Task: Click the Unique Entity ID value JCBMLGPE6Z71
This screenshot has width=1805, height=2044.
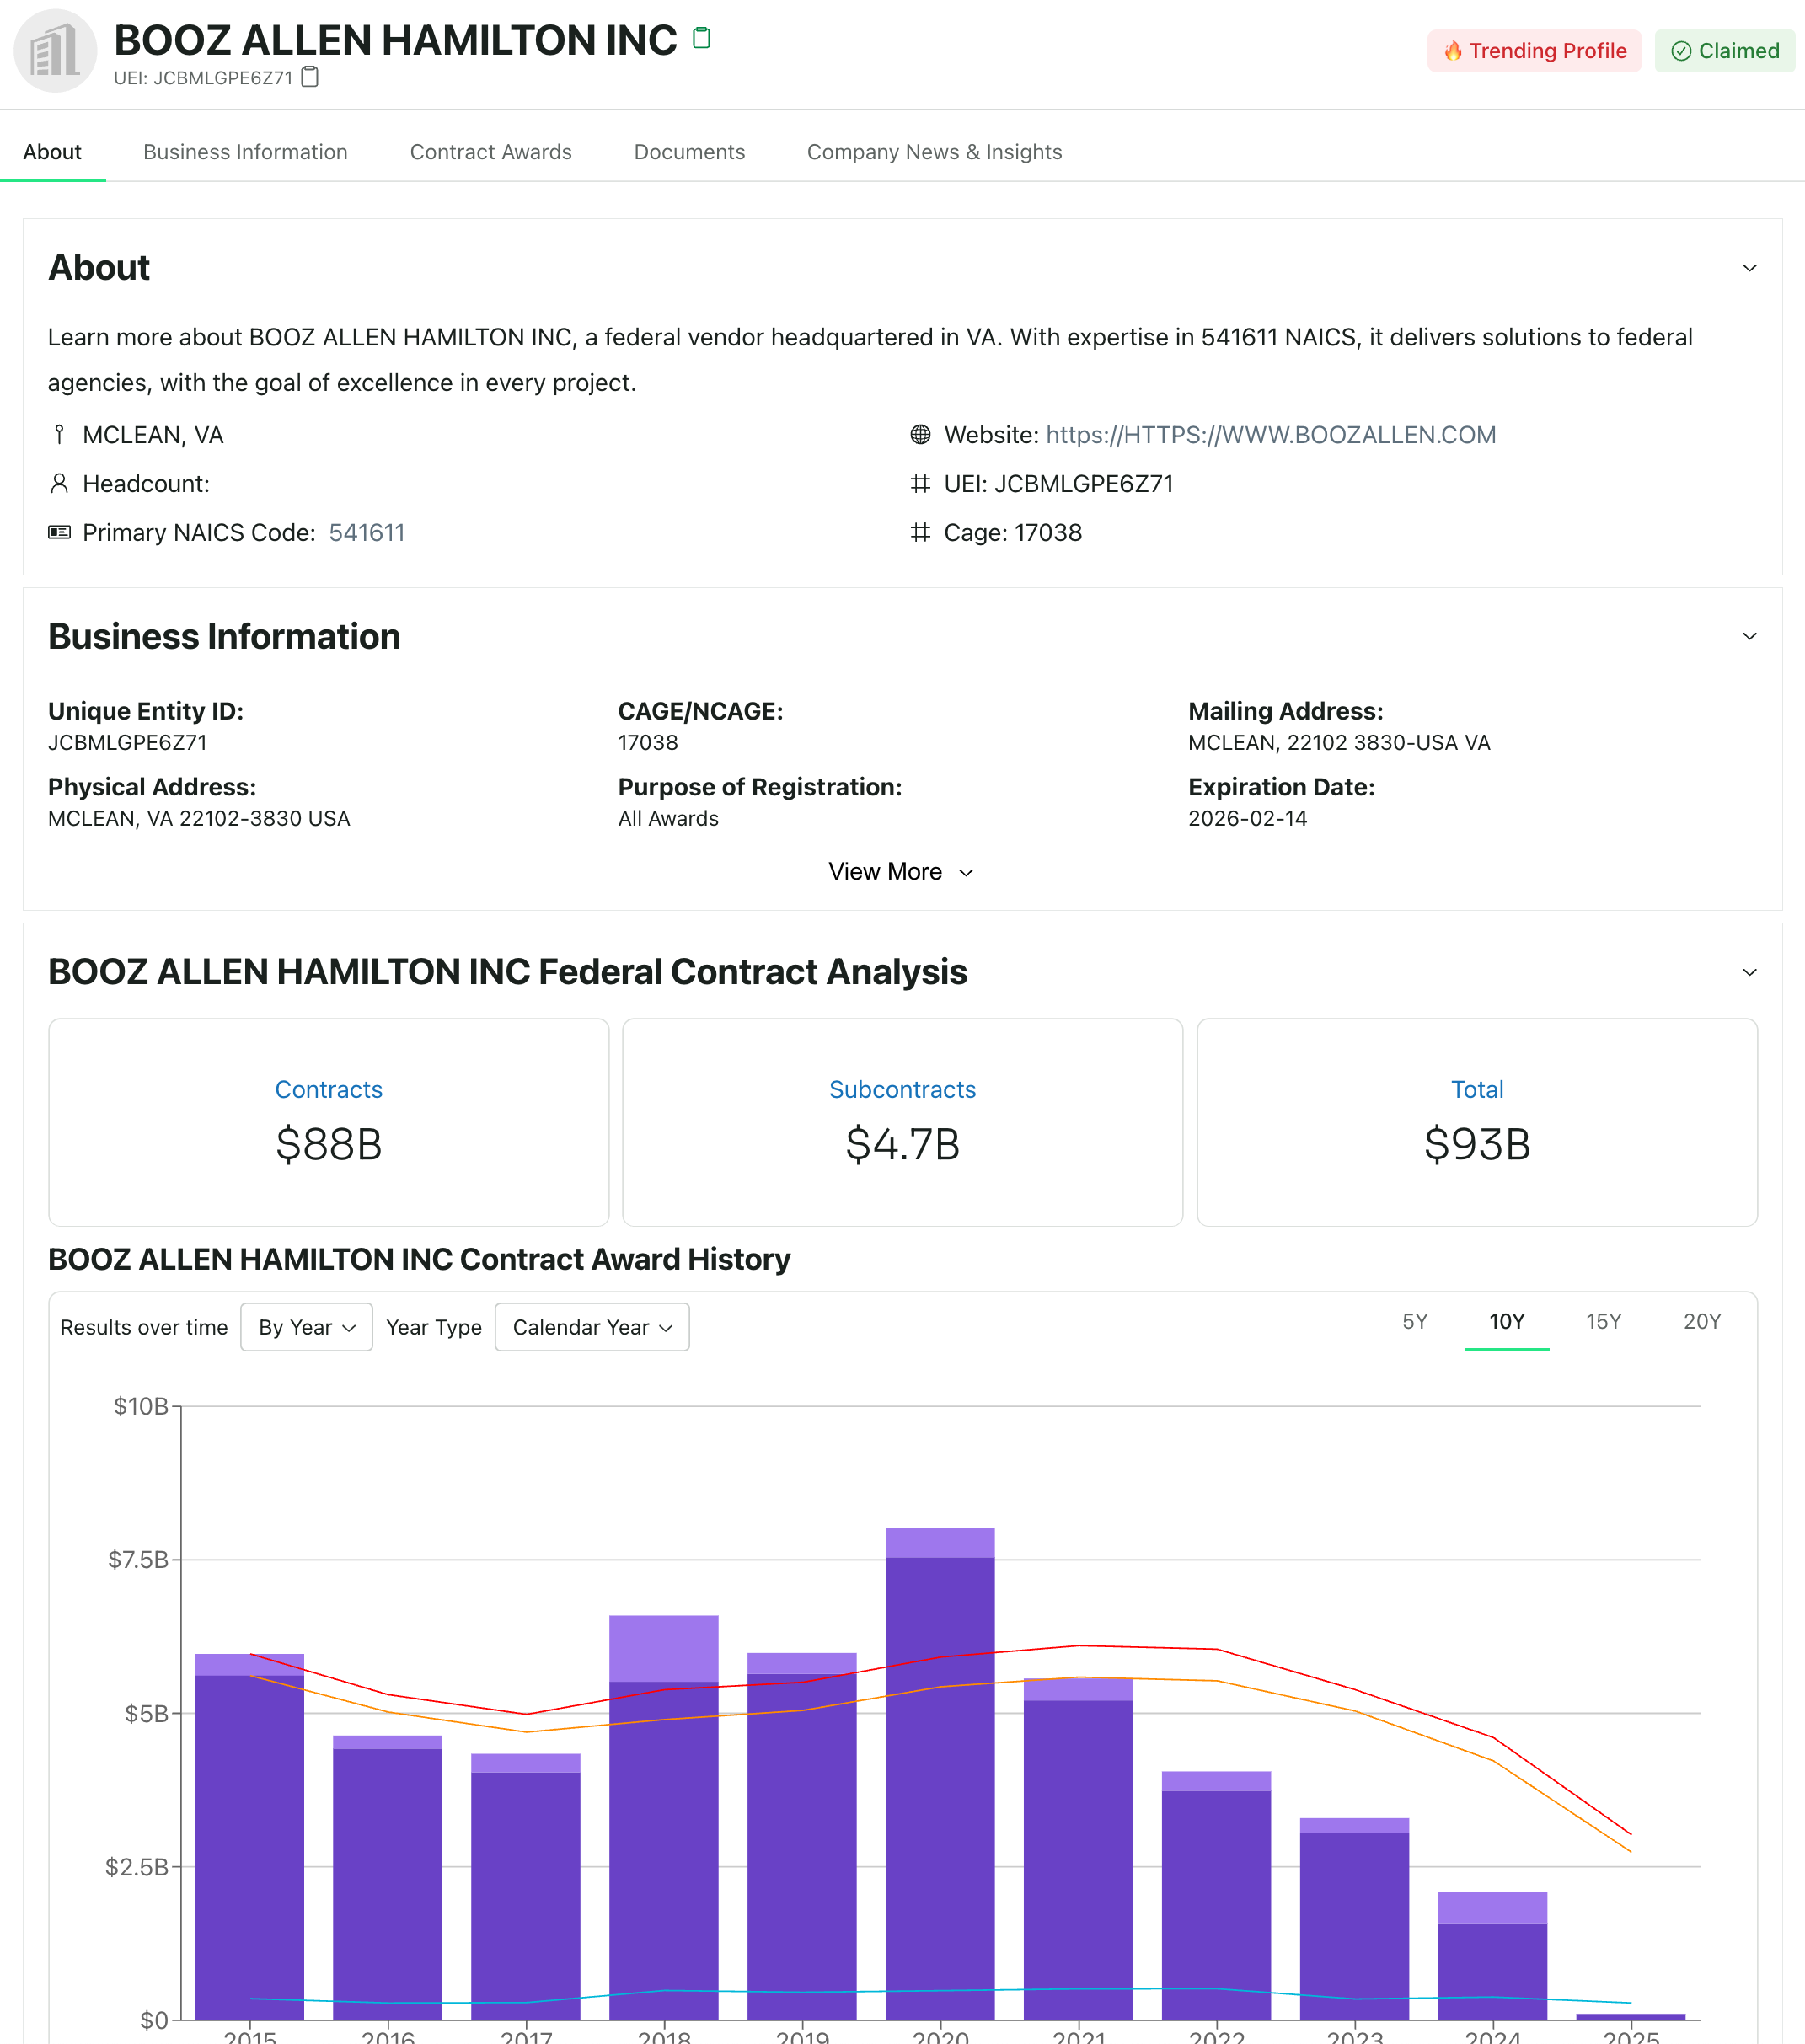Action: [x=127, y=742]
